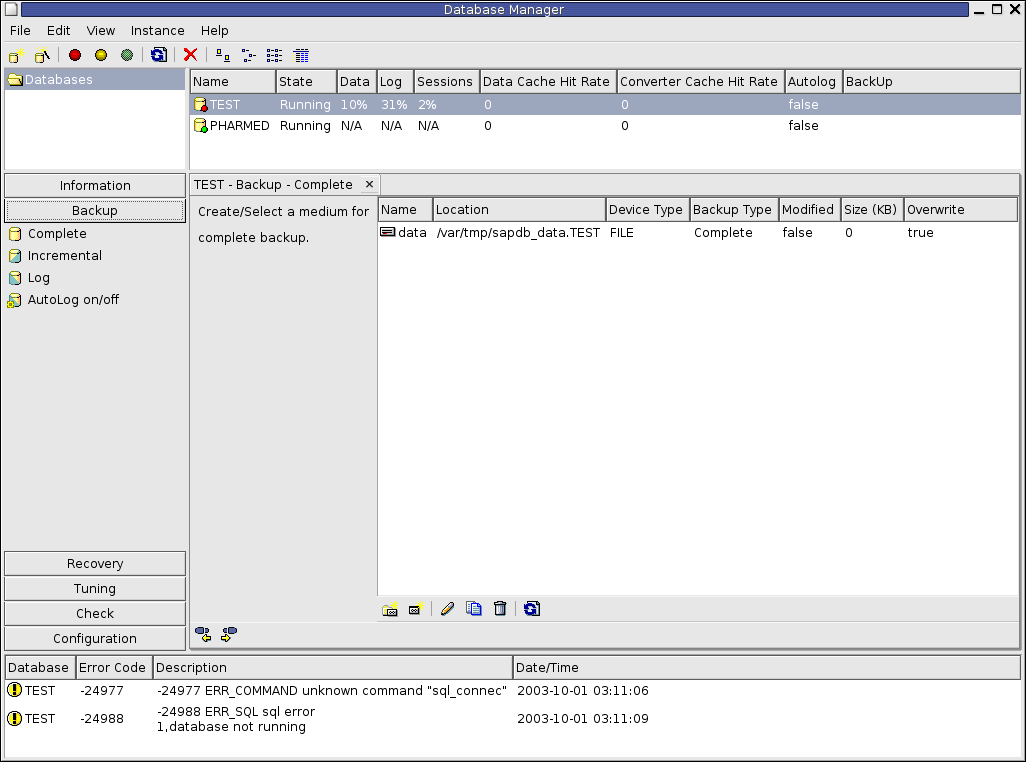Viewport: 1026px width, 762px height.
Task: Click the yellow admin state circle
Action: pyautogui.click(x=101, y=55)
